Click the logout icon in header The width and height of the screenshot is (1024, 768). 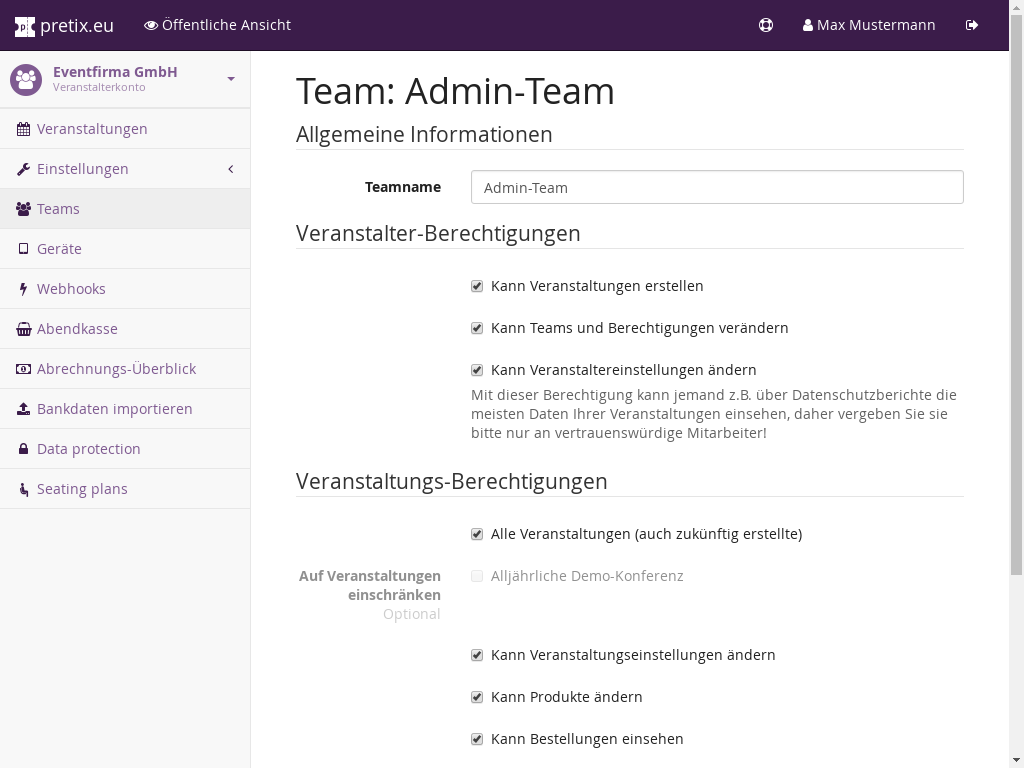coord(972,25)
